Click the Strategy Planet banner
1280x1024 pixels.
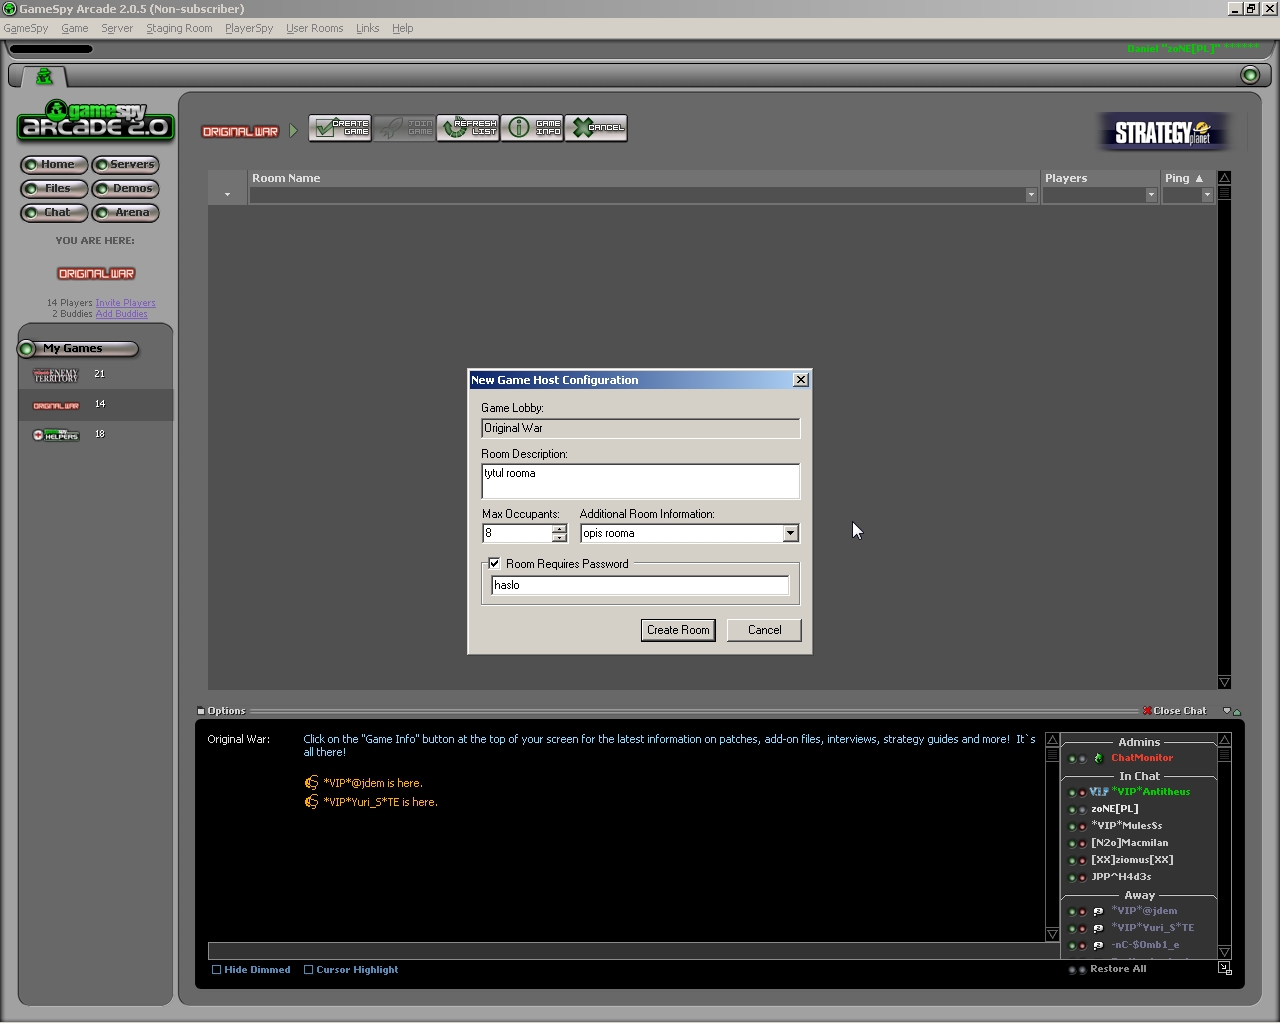coord(1163,132)
